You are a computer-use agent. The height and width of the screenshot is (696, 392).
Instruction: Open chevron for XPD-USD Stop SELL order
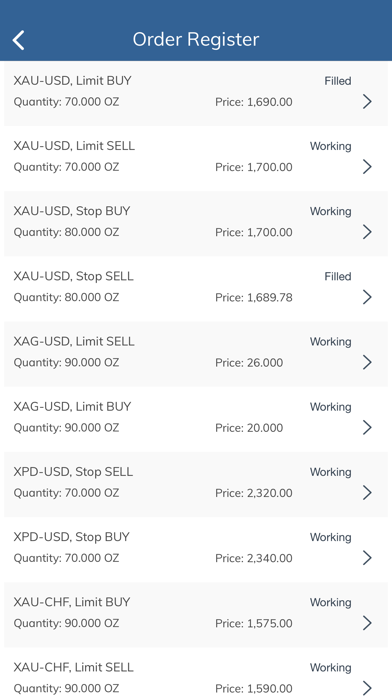coord(367,493)
